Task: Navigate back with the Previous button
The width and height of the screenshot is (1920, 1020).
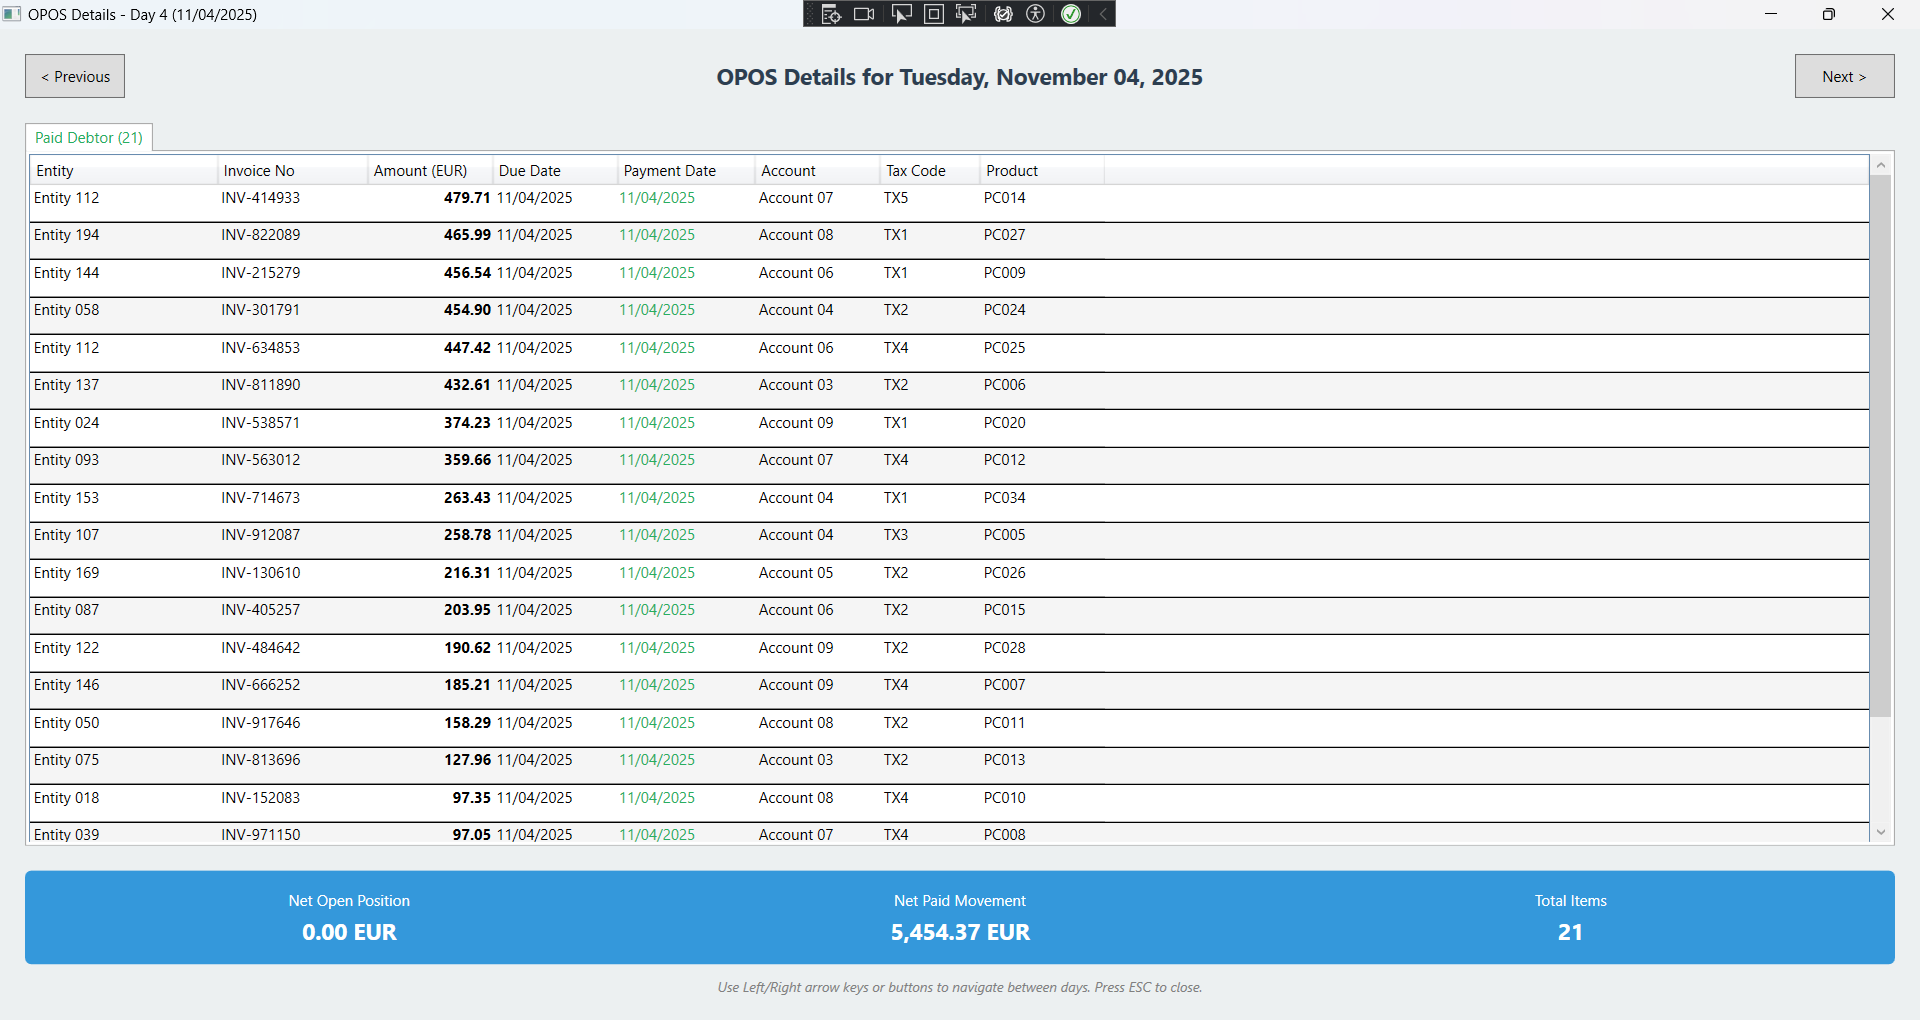Action: pos(74,76)
